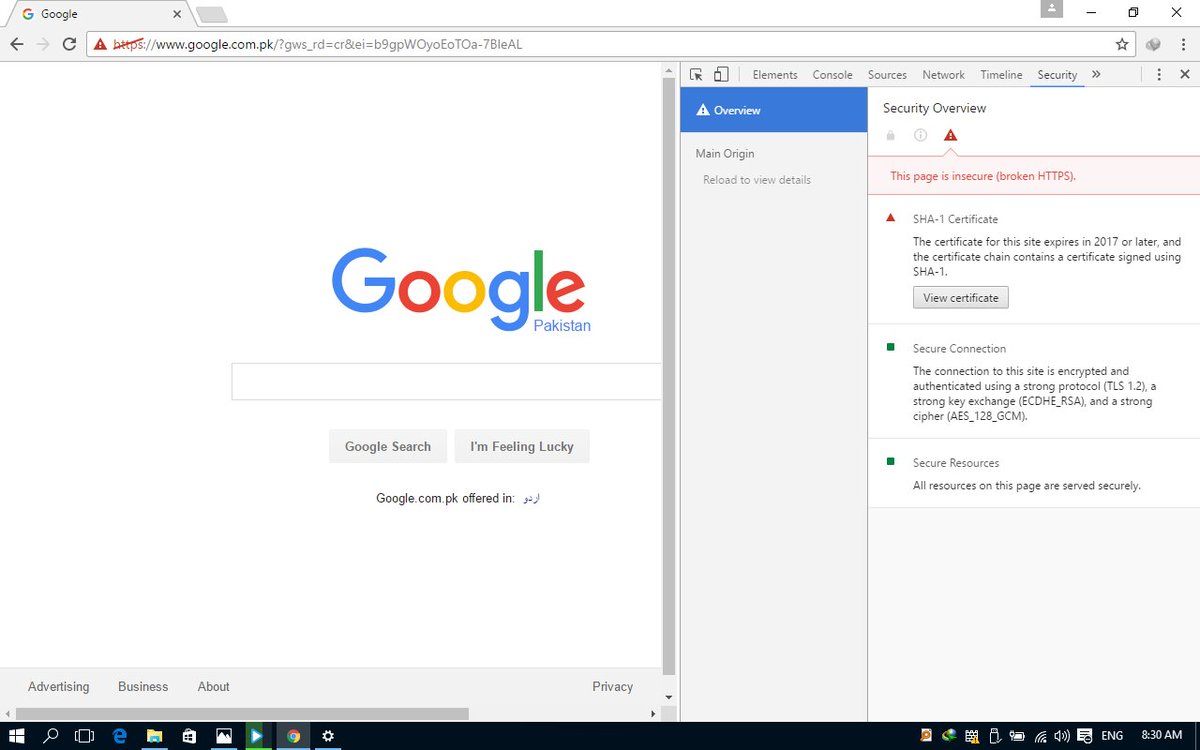
Task: Open Settings gear on the taskbar
Action: [327, 736]
